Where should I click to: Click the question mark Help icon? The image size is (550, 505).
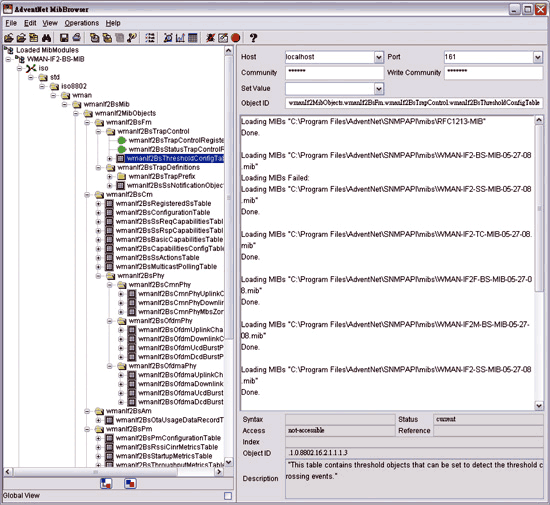(x=253, y=38)
